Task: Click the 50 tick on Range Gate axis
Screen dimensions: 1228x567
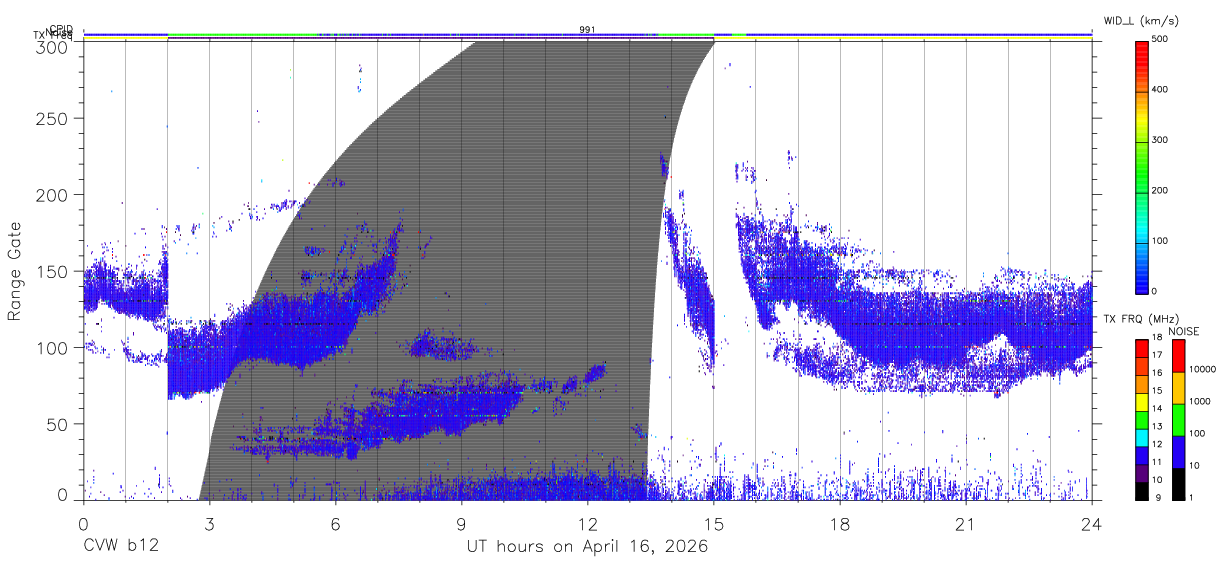Action: point(57,424)
